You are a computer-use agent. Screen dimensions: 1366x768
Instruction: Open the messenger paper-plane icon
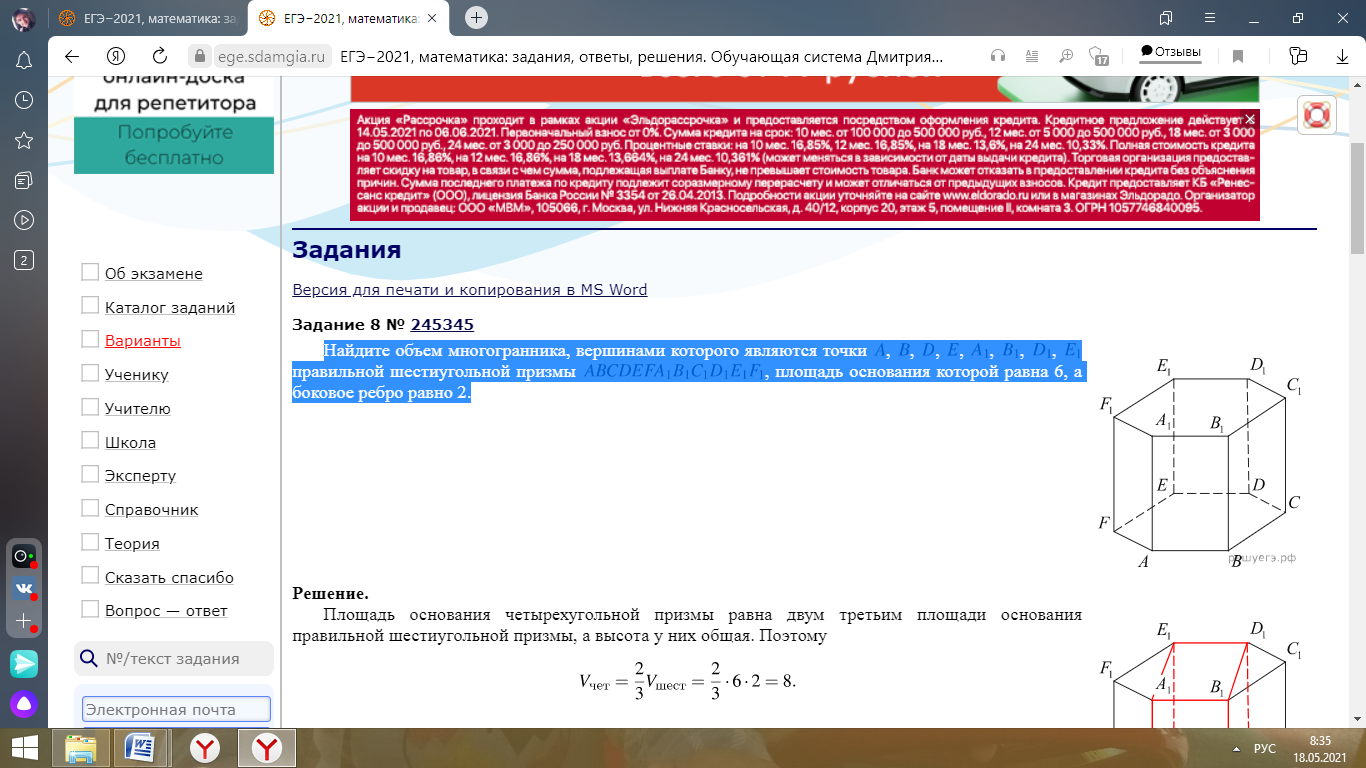point(24,662)
